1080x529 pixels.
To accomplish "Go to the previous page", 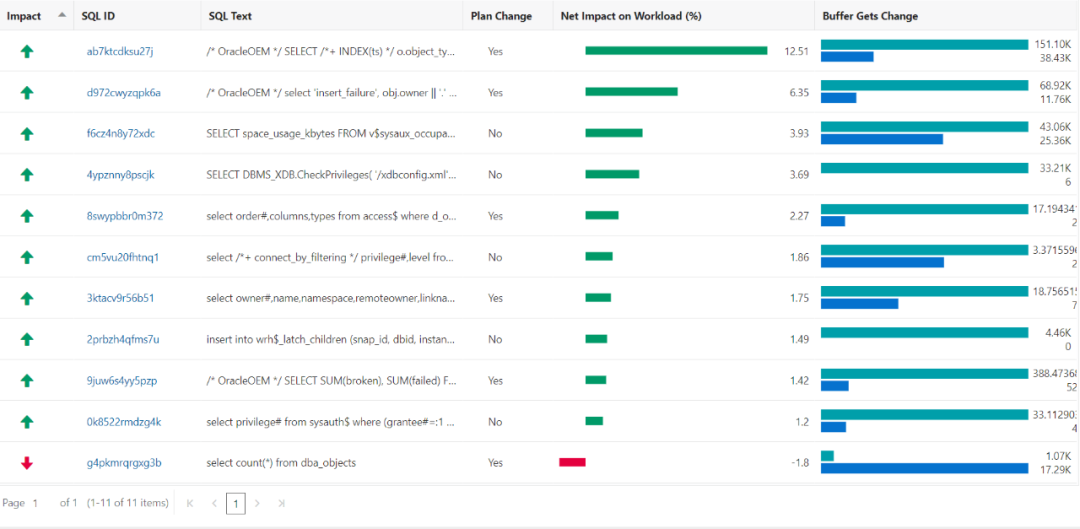I will [214, 503].
